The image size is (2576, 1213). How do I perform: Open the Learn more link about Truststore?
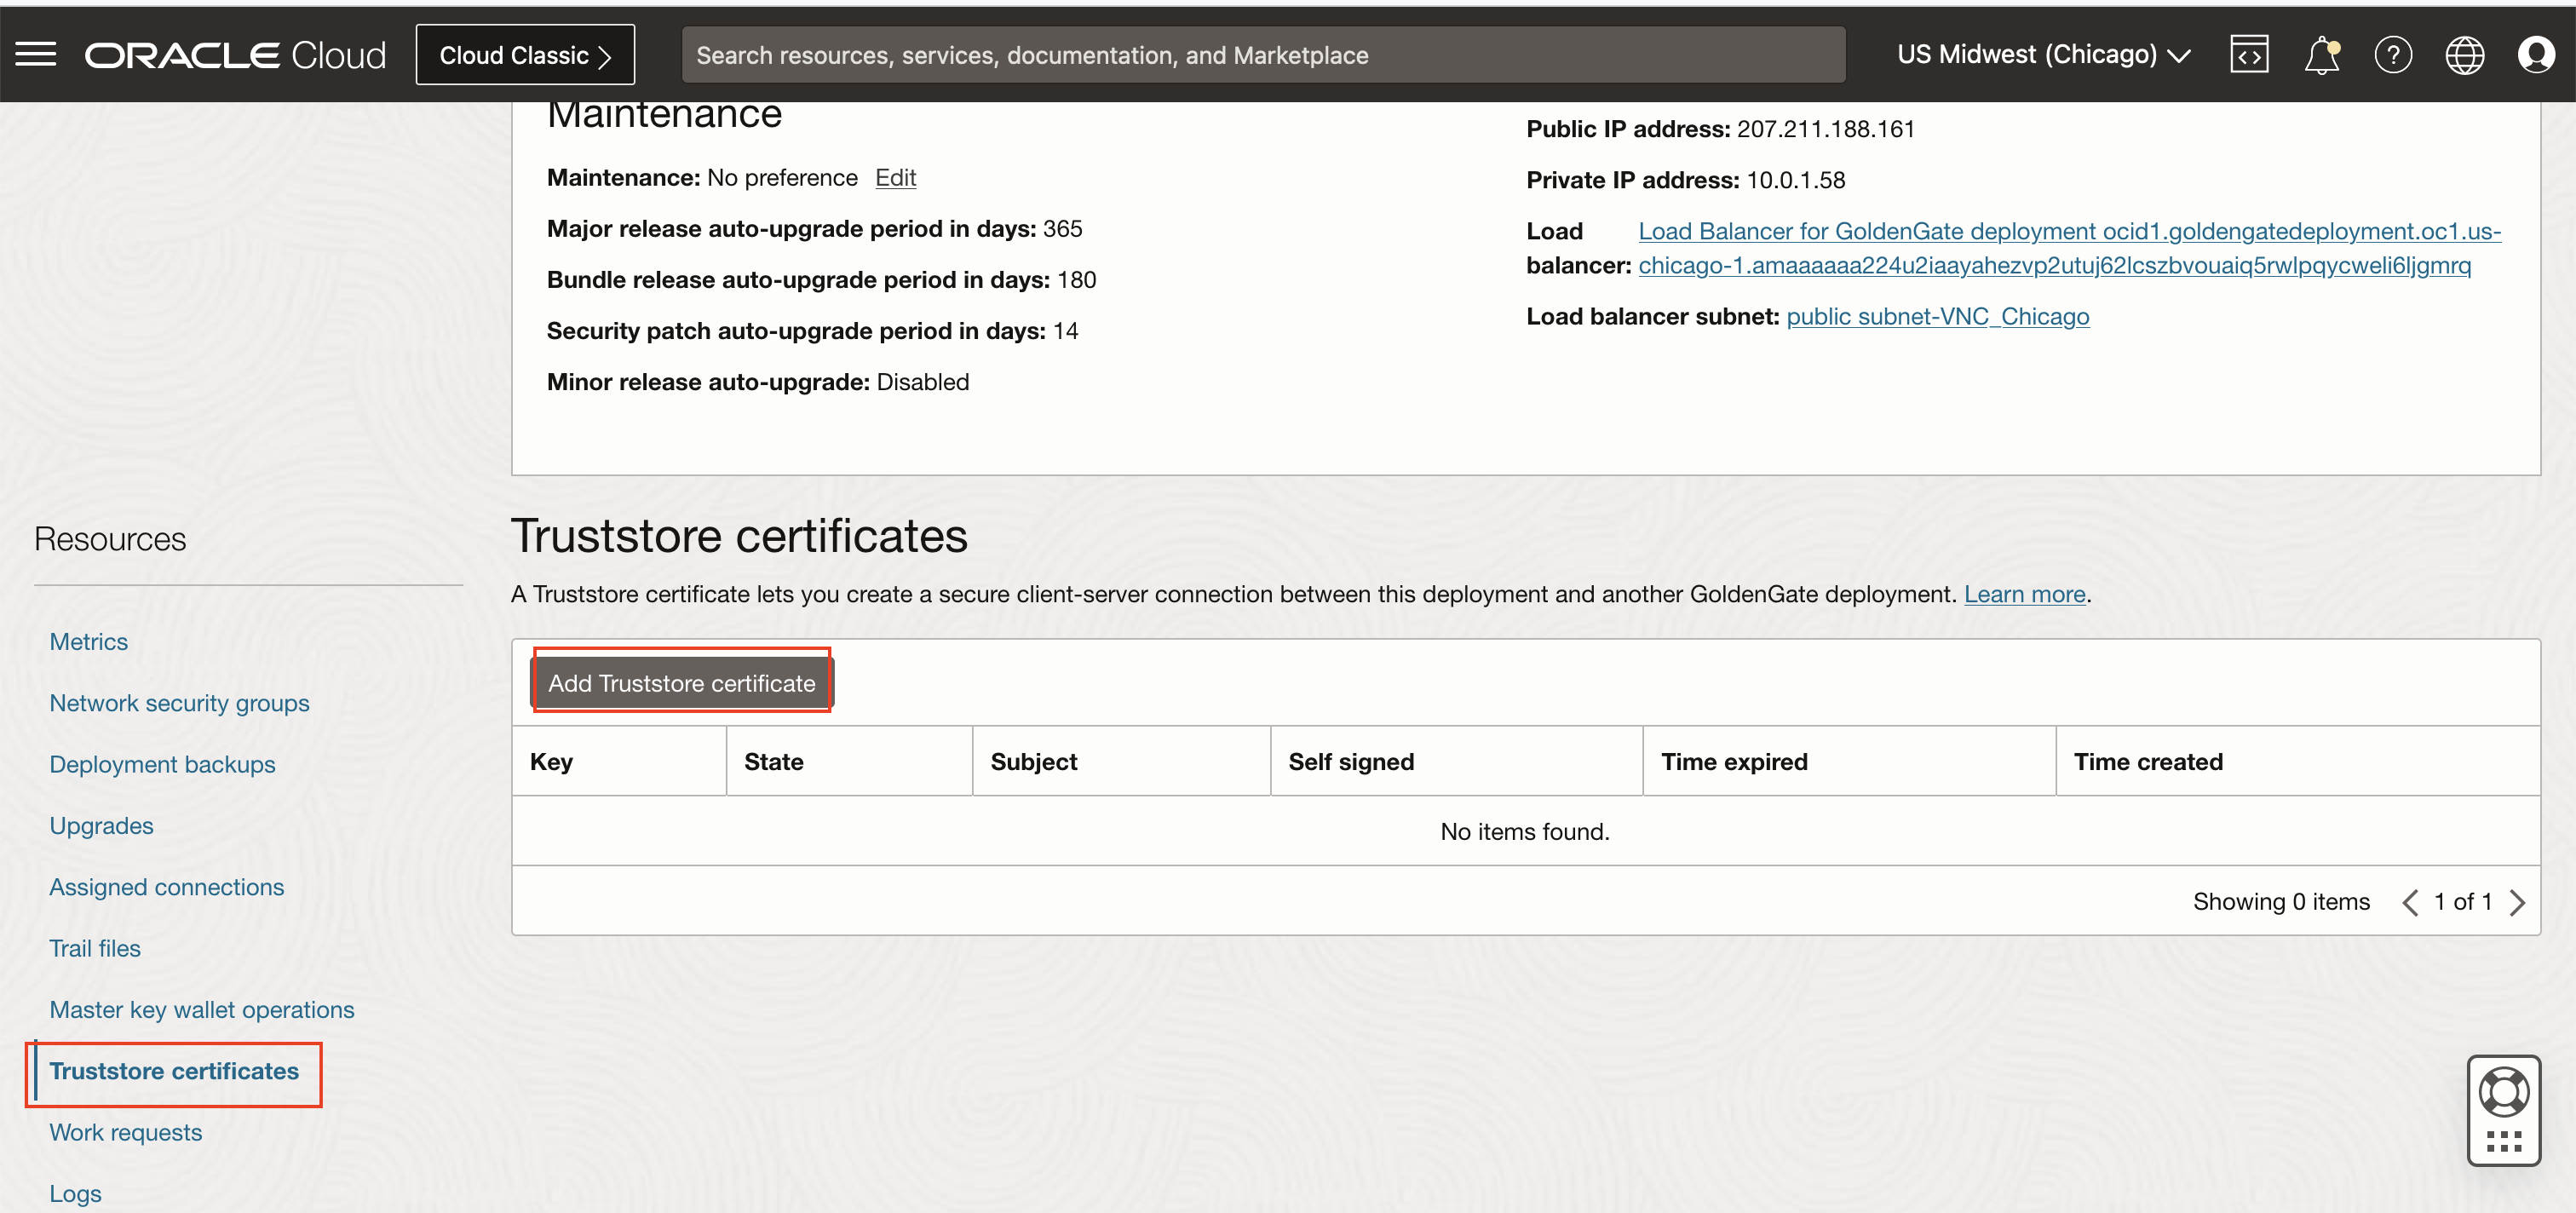click(x=2024, y=594)
